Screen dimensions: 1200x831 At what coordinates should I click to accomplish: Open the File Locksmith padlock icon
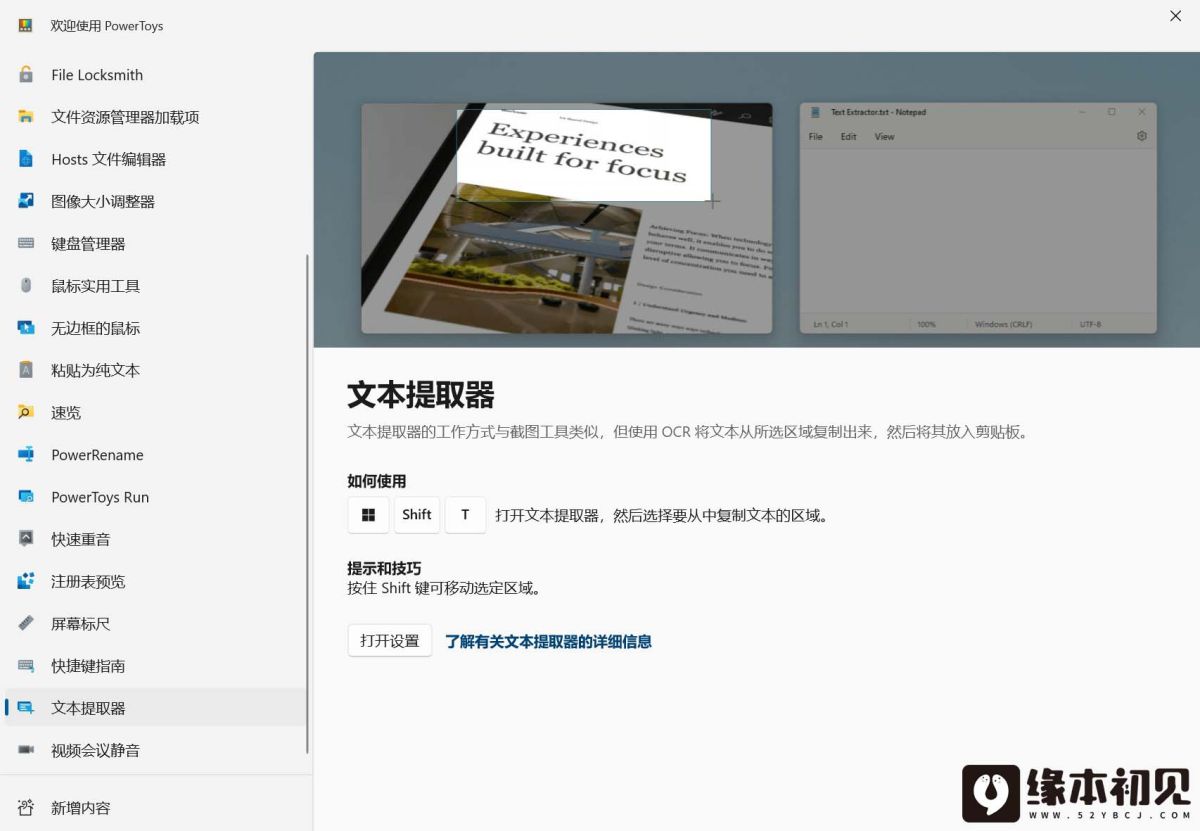click(26, 75)
